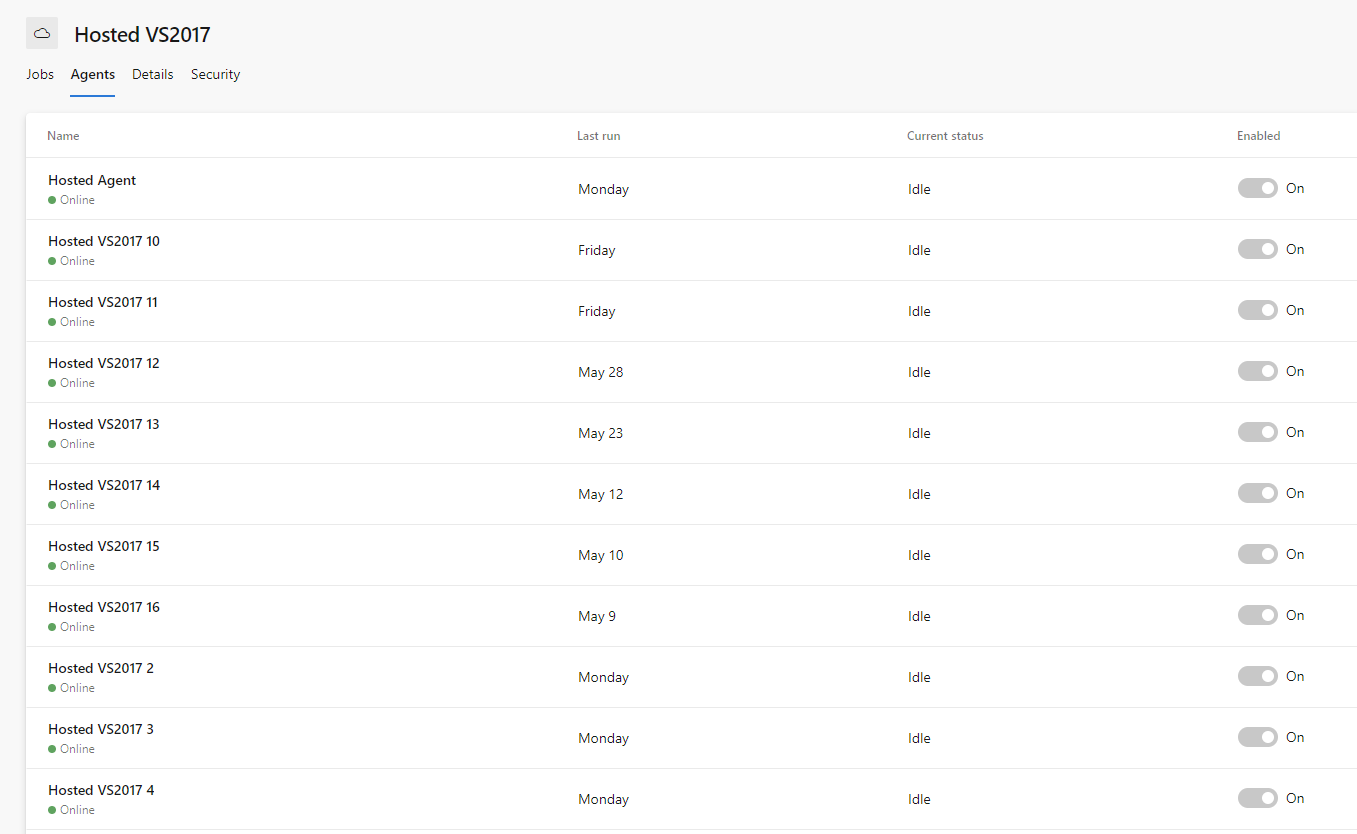This screenshot has width=1357, height=834.
Task: Disable the Hosted VS2017 2 agent switch
Action: tap(1257, 676)
